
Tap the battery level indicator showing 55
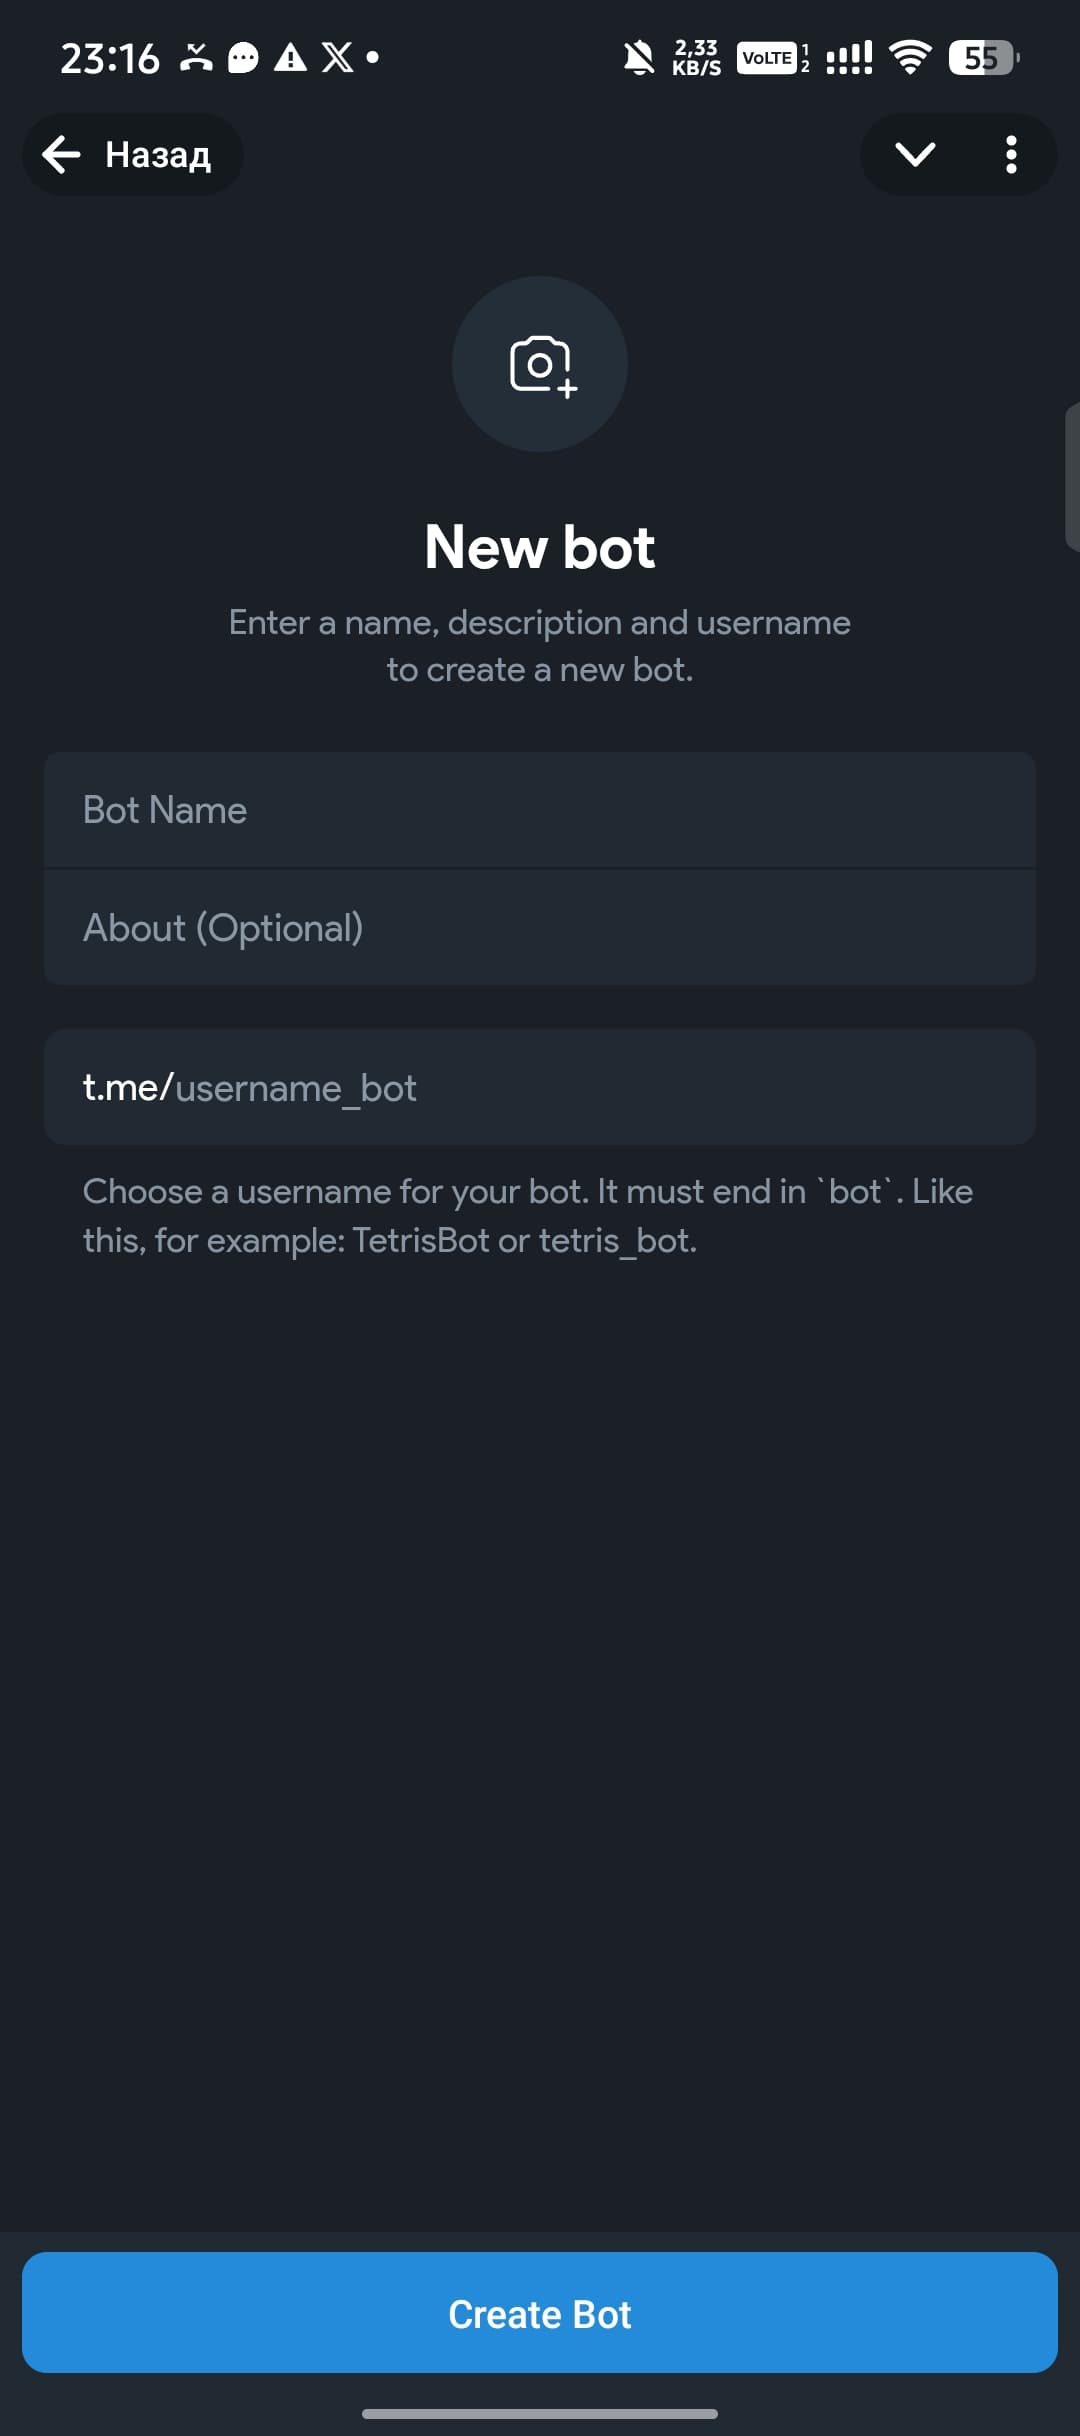(983, 58)
